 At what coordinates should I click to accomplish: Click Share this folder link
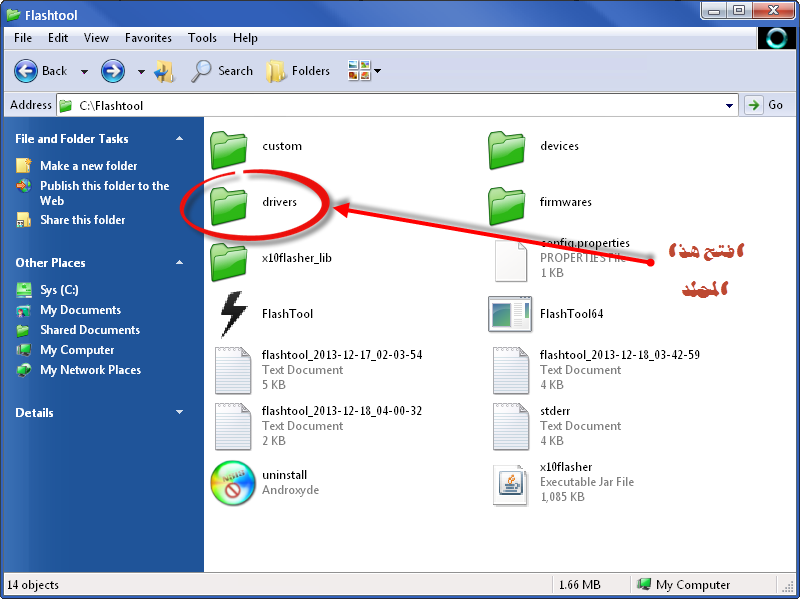point(83,220)
